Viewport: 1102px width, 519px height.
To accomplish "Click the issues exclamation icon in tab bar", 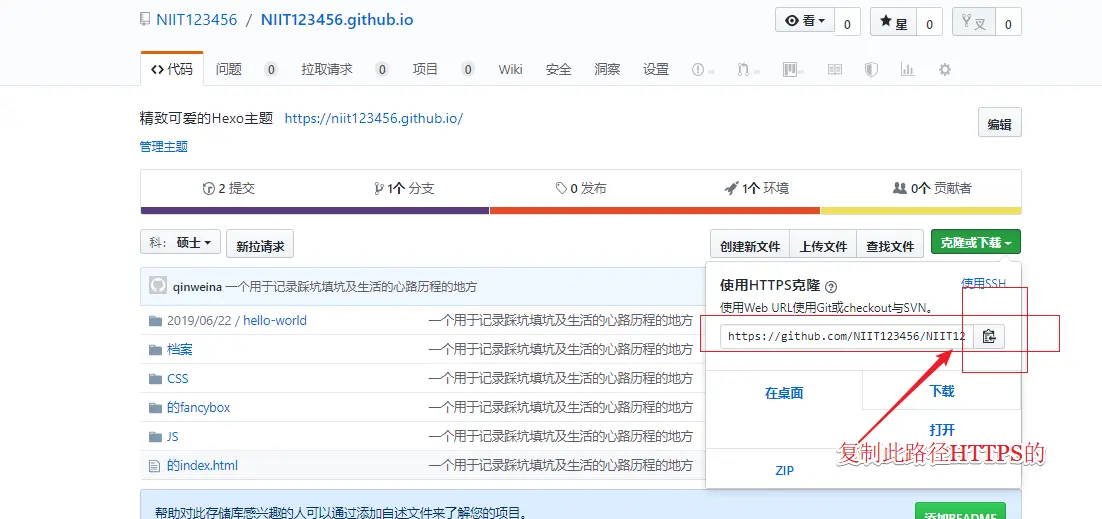I will tap(698, 70).
